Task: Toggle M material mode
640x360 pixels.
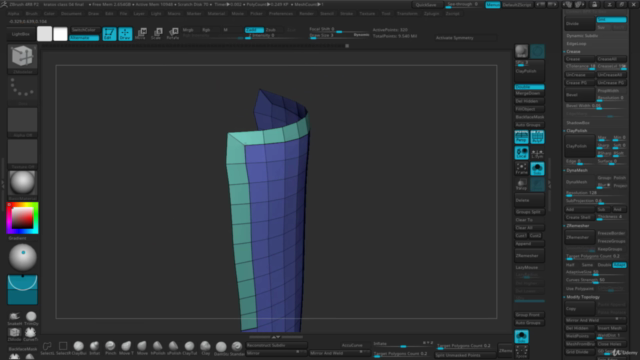Action: click(x=225, y=30)
